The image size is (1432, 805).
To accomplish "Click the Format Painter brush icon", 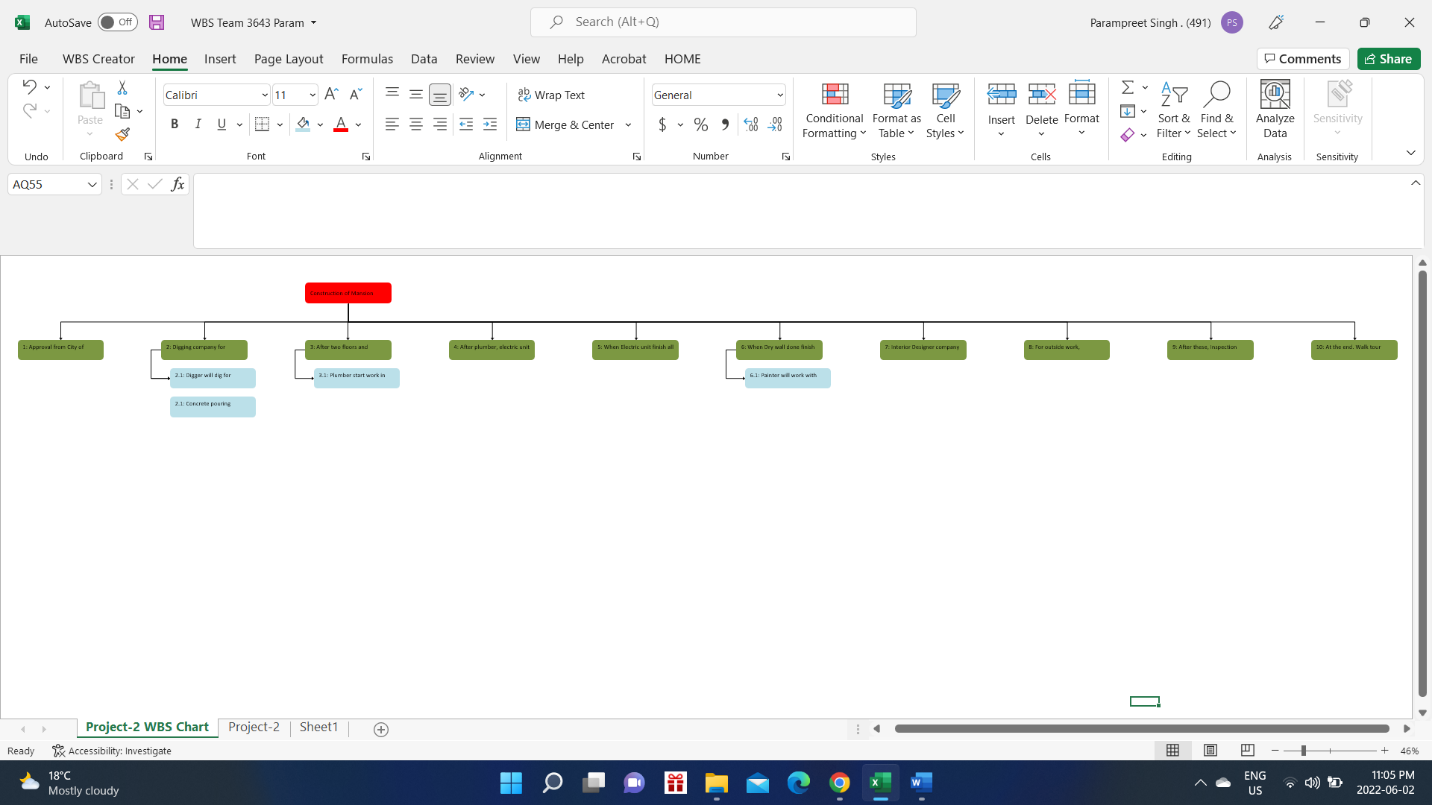I will tap(122, 134).
